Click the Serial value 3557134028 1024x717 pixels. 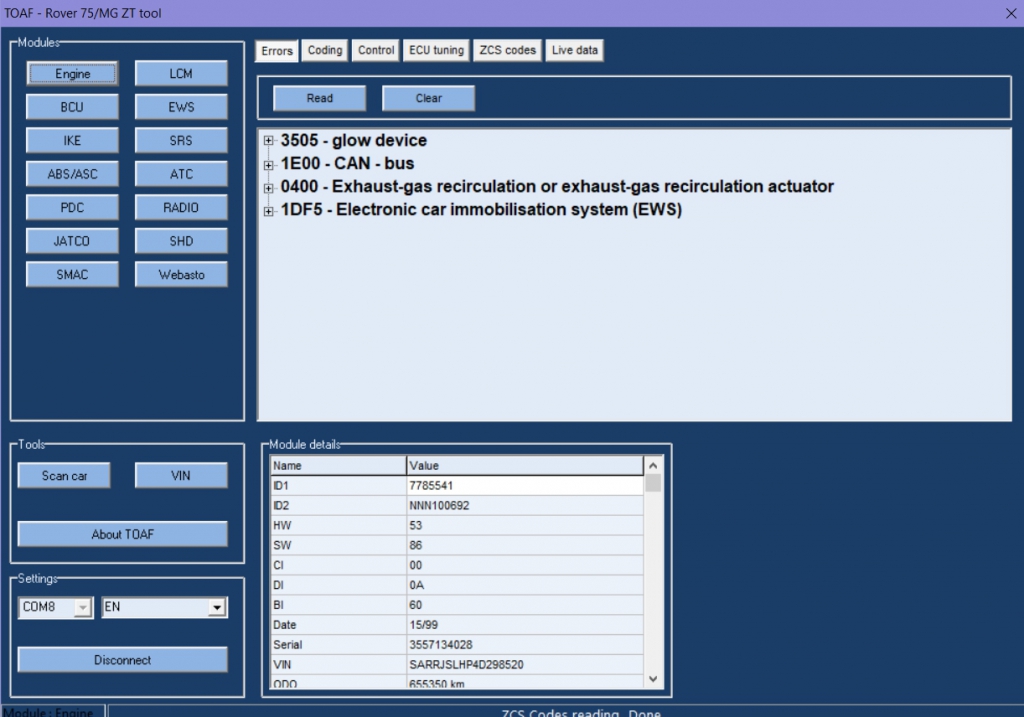pos(524,645)
